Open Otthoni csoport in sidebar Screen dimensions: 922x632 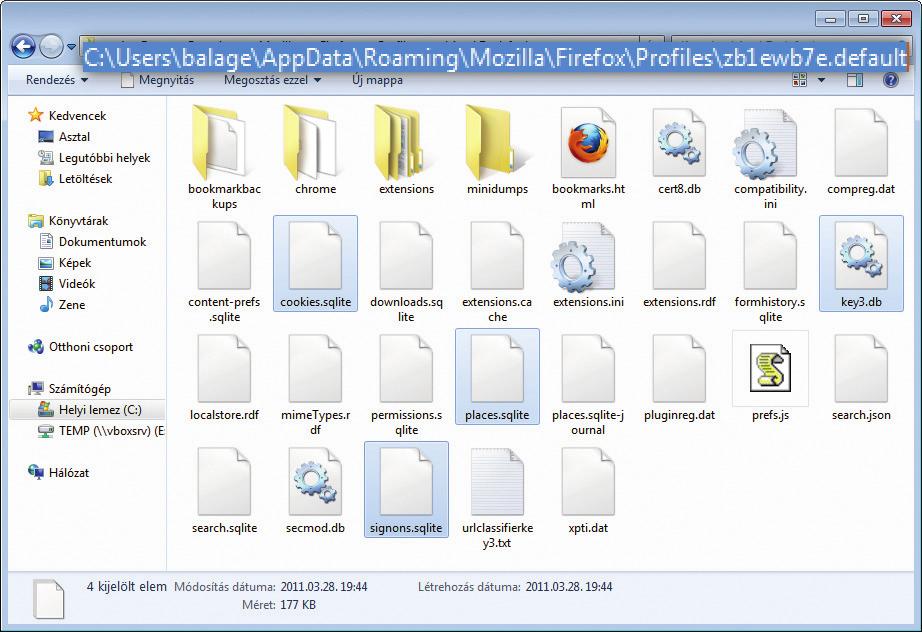tap(81, 347)
